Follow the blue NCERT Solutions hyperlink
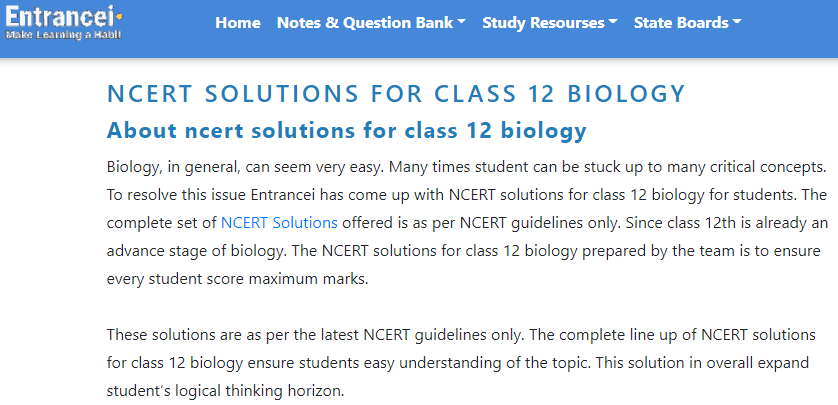838x405 pixels. [x=279, y=223]
